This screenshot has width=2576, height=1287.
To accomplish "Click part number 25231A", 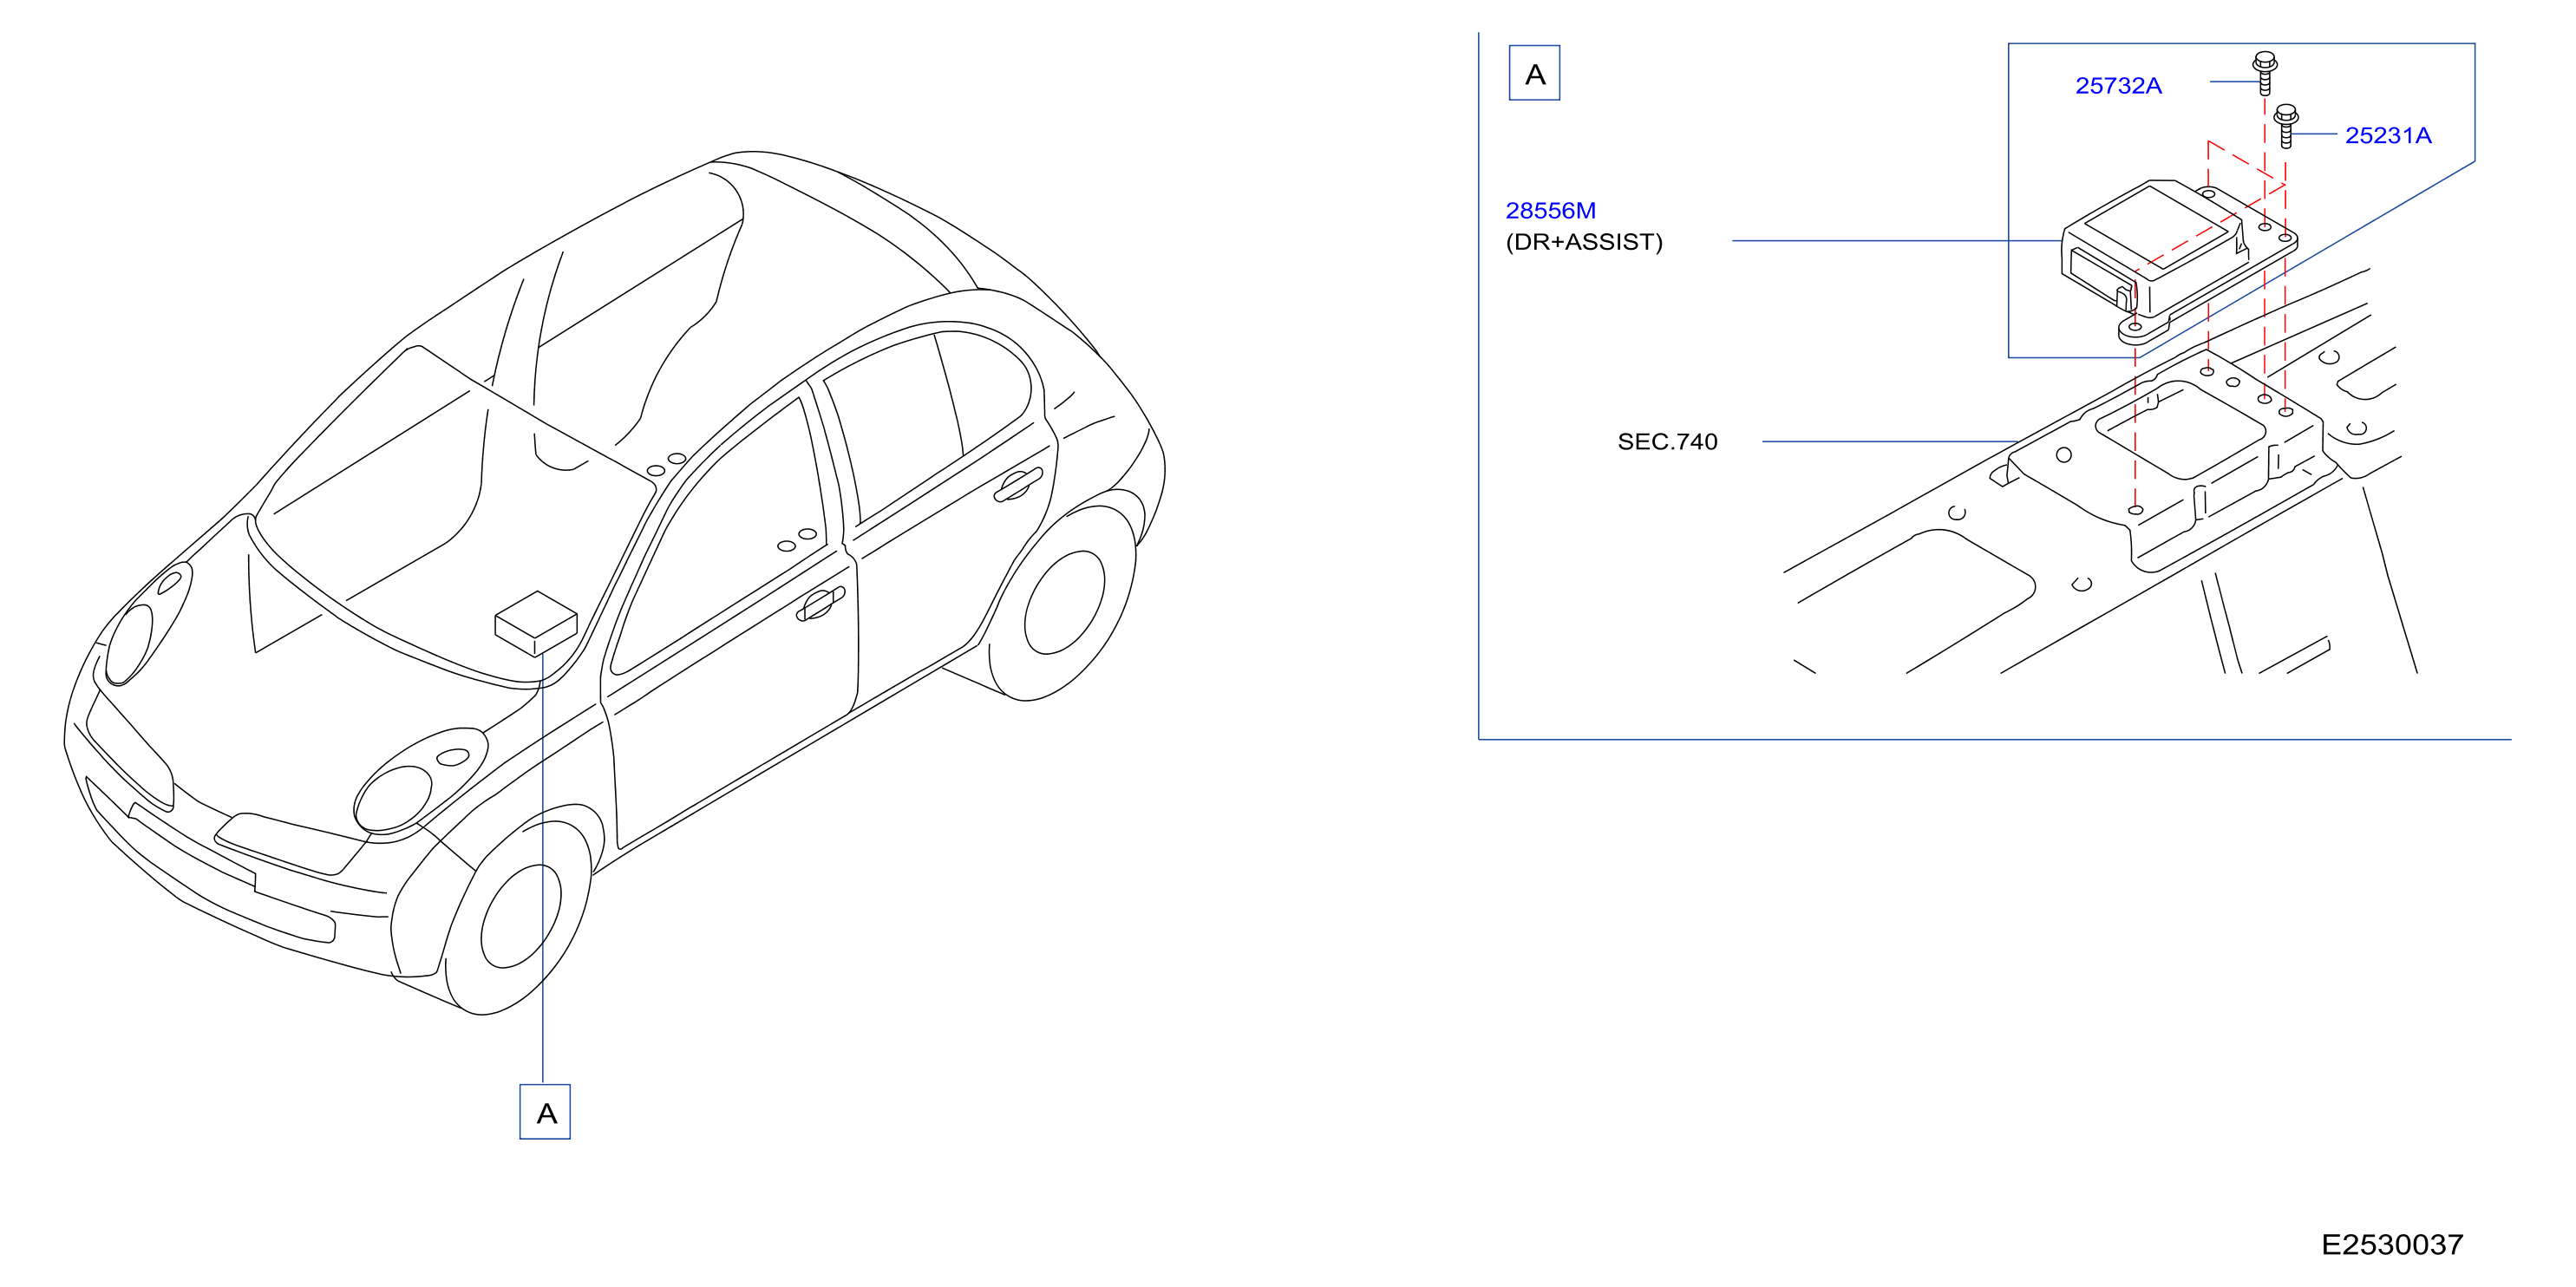I will tap(2388, 136).
